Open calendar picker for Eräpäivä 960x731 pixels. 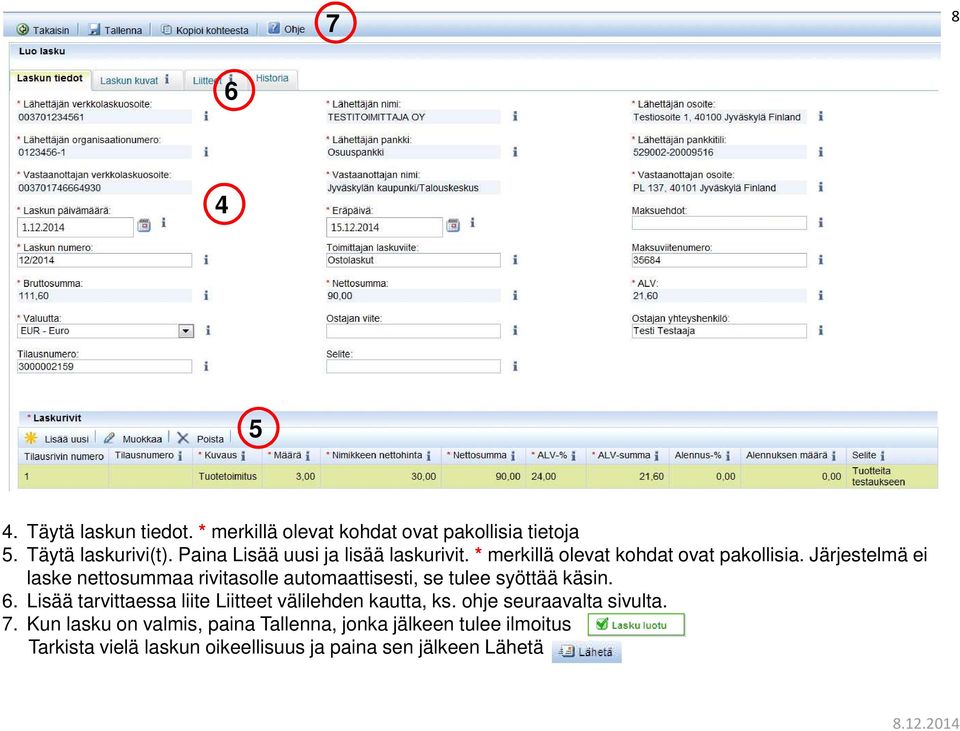pyautogui.click(x=453, y=225)
